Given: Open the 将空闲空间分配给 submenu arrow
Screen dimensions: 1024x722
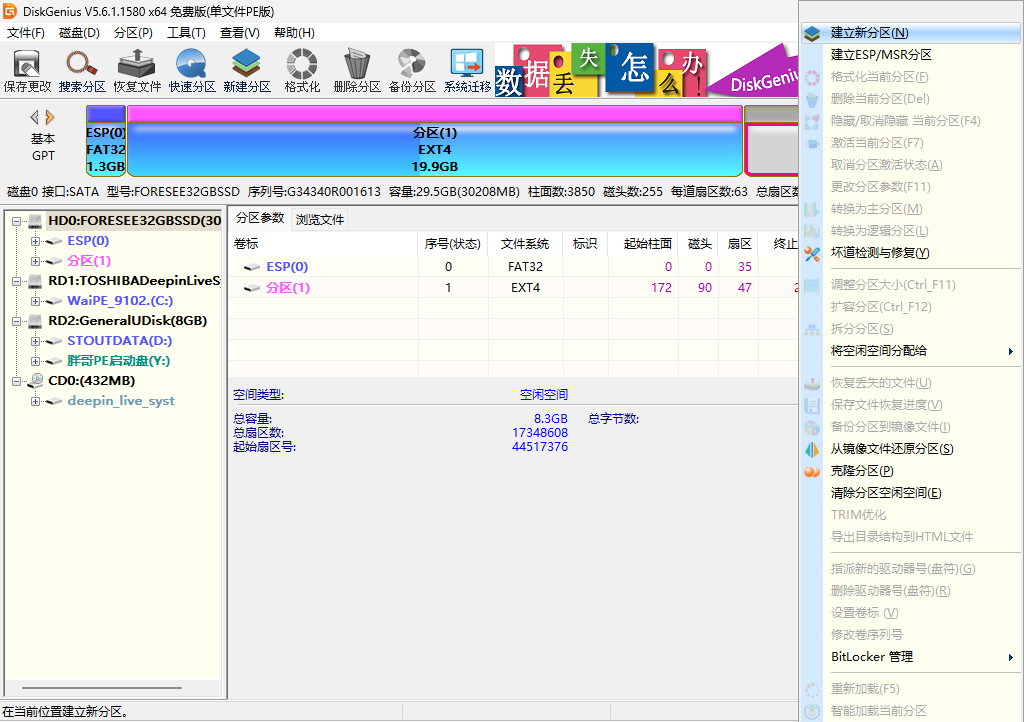Looking at the screenshot, I should (x=1011, y=351).
